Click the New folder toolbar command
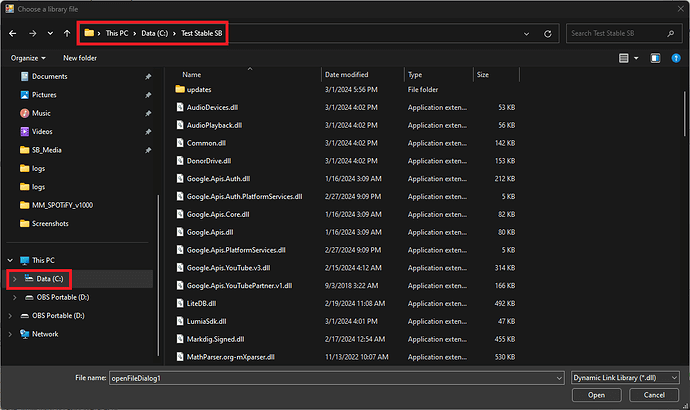Image resolution: width=690 pixels, height=410 pixels. tap(80, 58)
